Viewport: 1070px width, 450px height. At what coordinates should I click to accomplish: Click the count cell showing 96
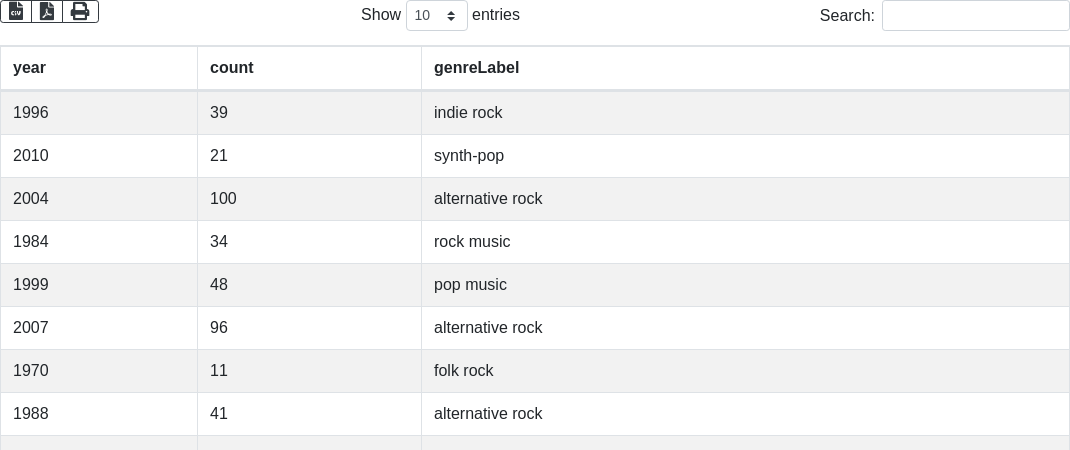[x=219, y=328]
